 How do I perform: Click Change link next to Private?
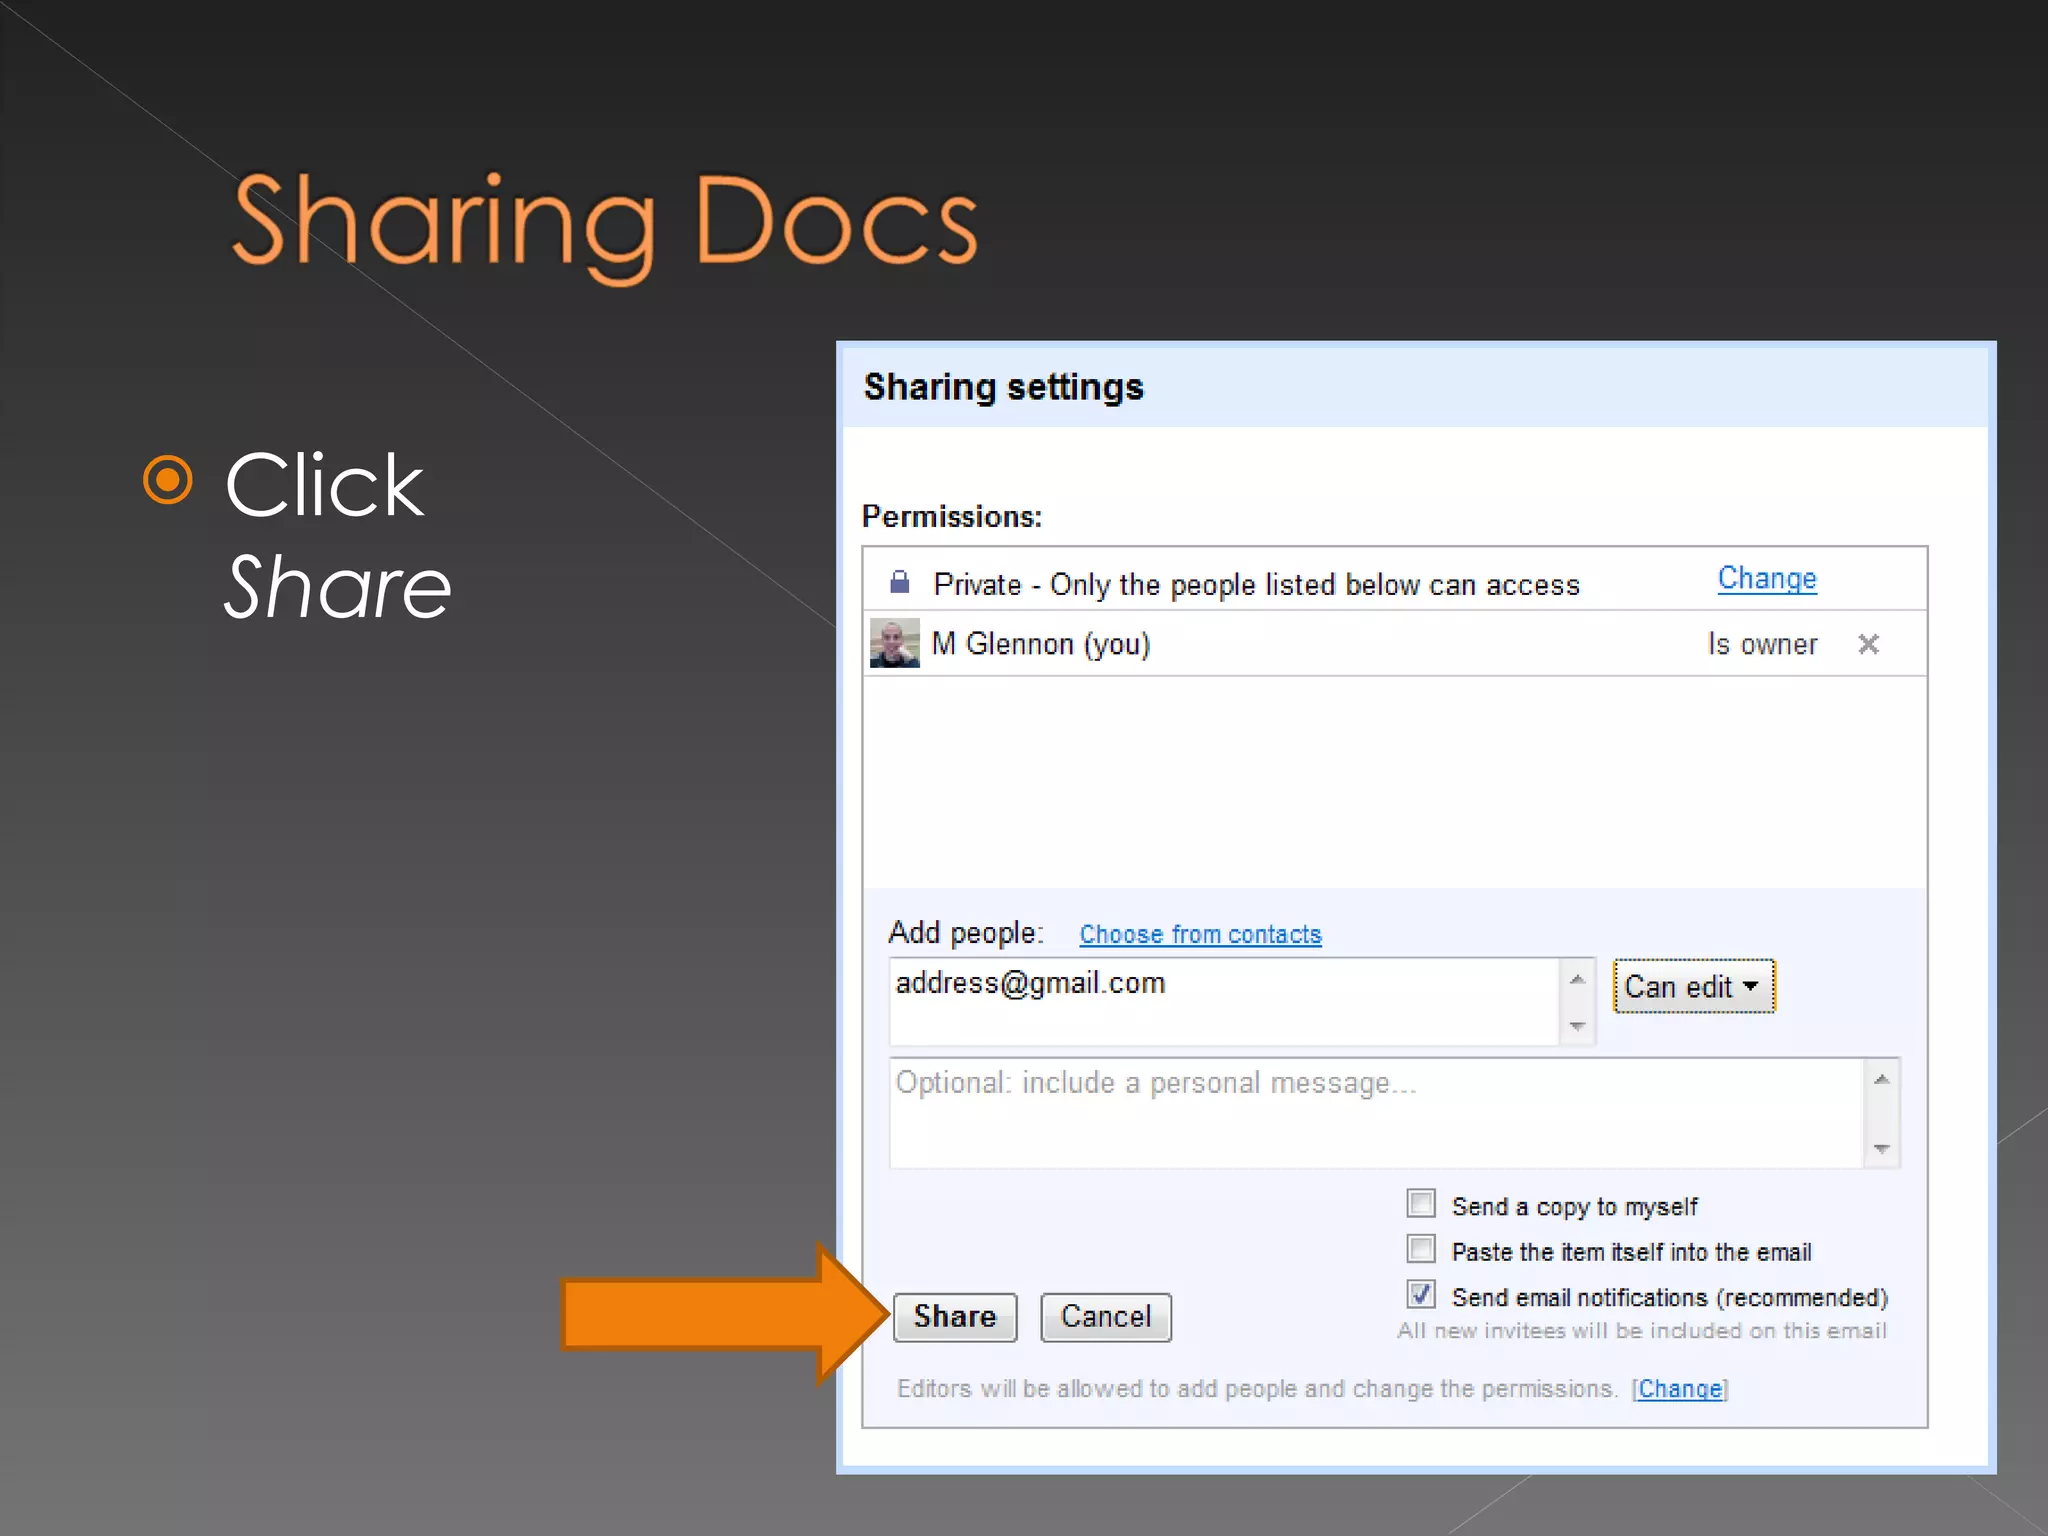[1766, 579]
